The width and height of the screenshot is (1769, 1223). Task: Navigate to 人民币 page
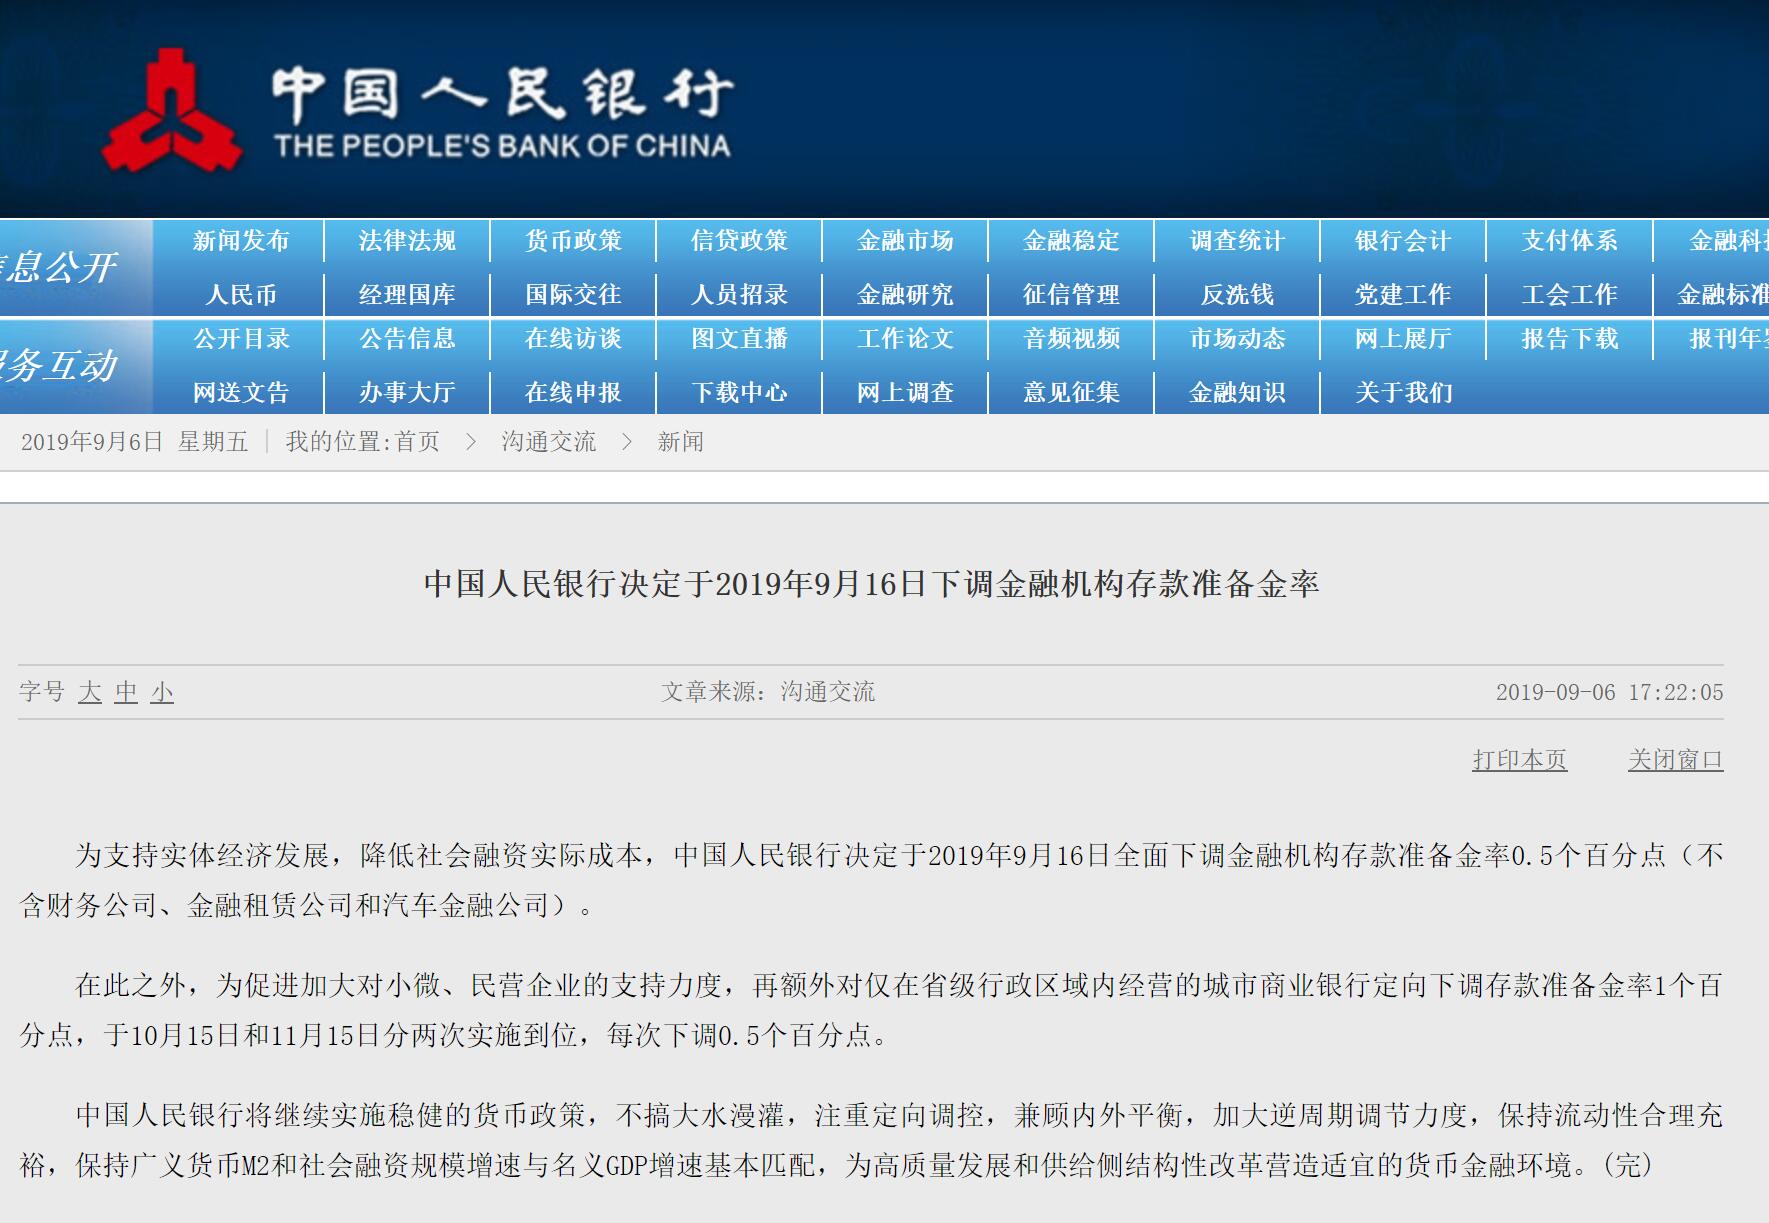(239, 292)
